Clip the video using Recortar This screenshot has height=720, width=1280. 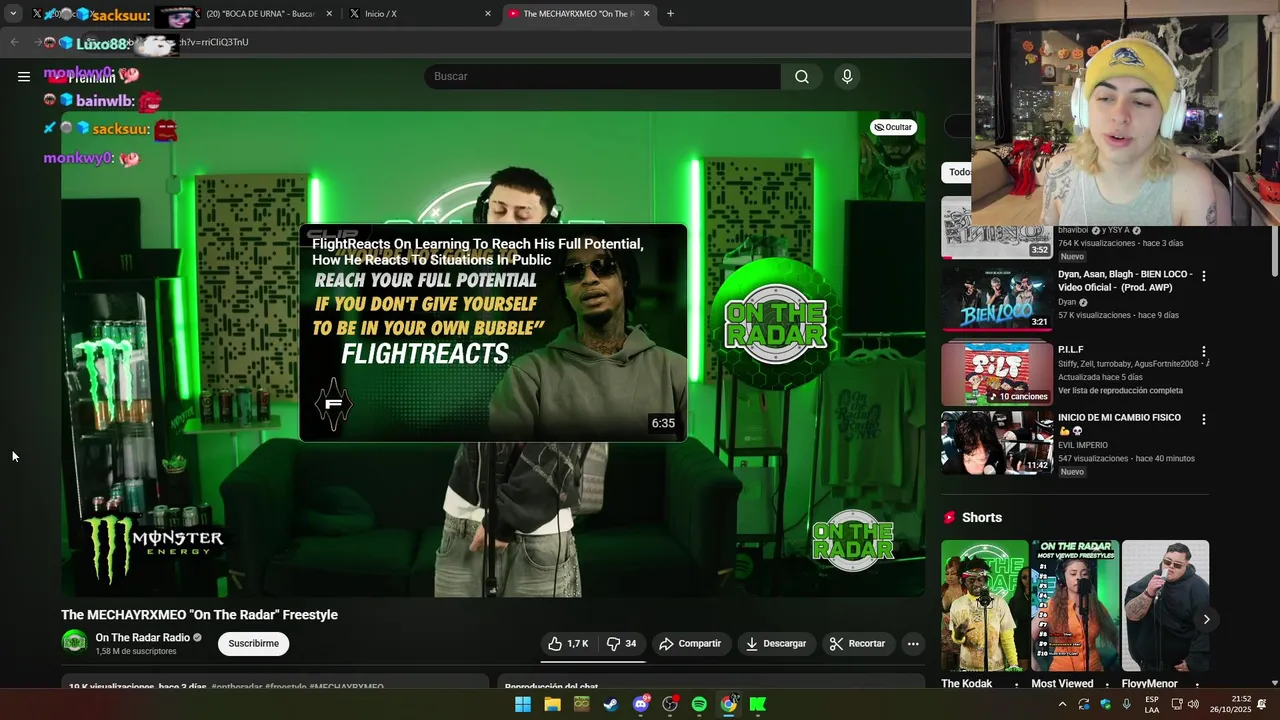(858, 644)
